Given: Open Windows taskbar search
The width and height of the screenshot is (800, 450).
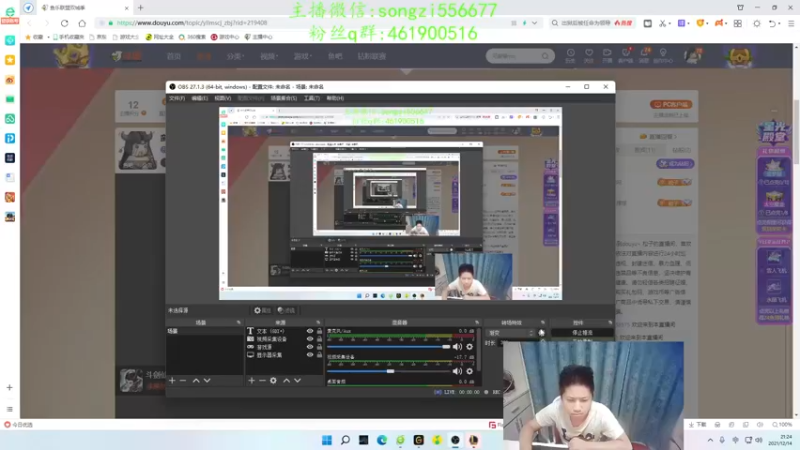Looking at the screenshot, I should (x=345, y=440).
